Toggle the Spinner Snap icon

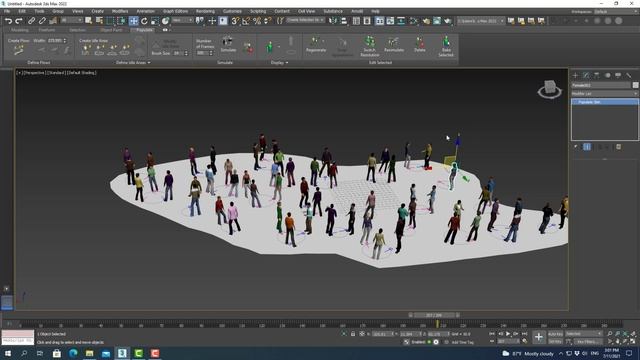267,21
